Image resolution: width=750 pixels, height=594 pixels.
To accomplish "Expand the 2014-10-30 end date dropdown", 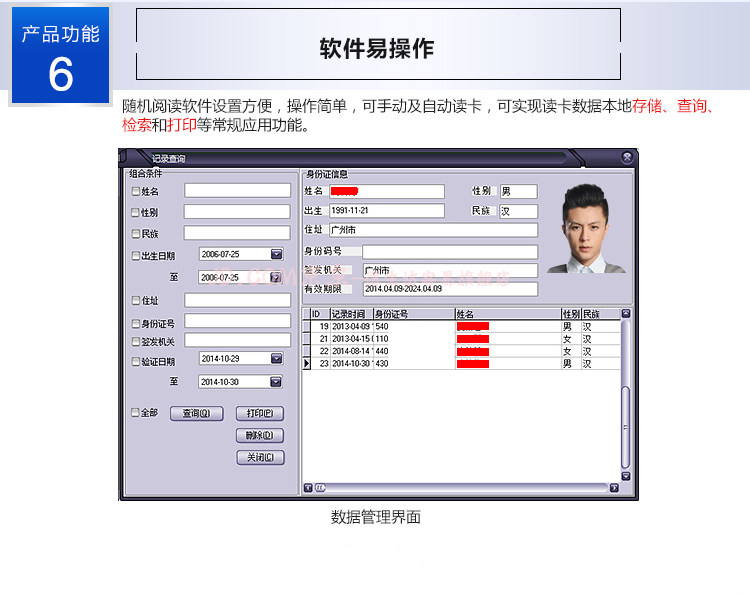I will click(x=276, y=381).
